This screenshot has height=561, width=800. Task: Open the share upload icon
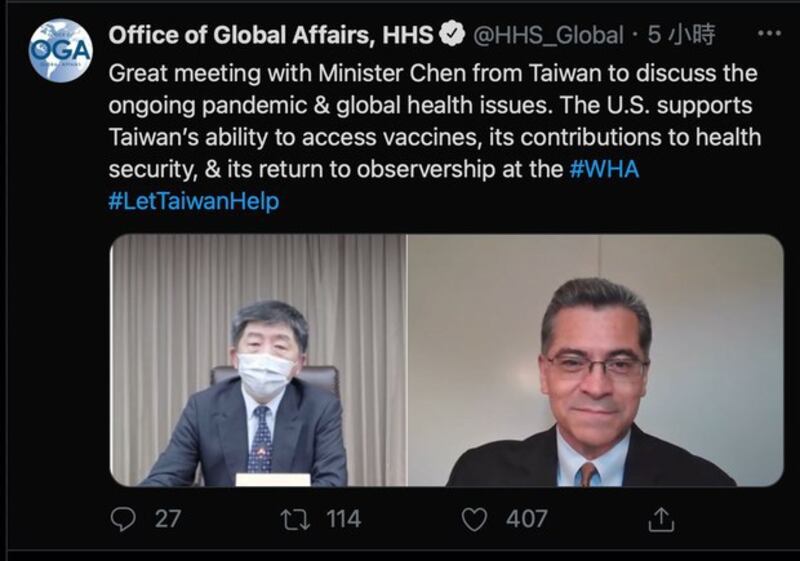(661, 520)
